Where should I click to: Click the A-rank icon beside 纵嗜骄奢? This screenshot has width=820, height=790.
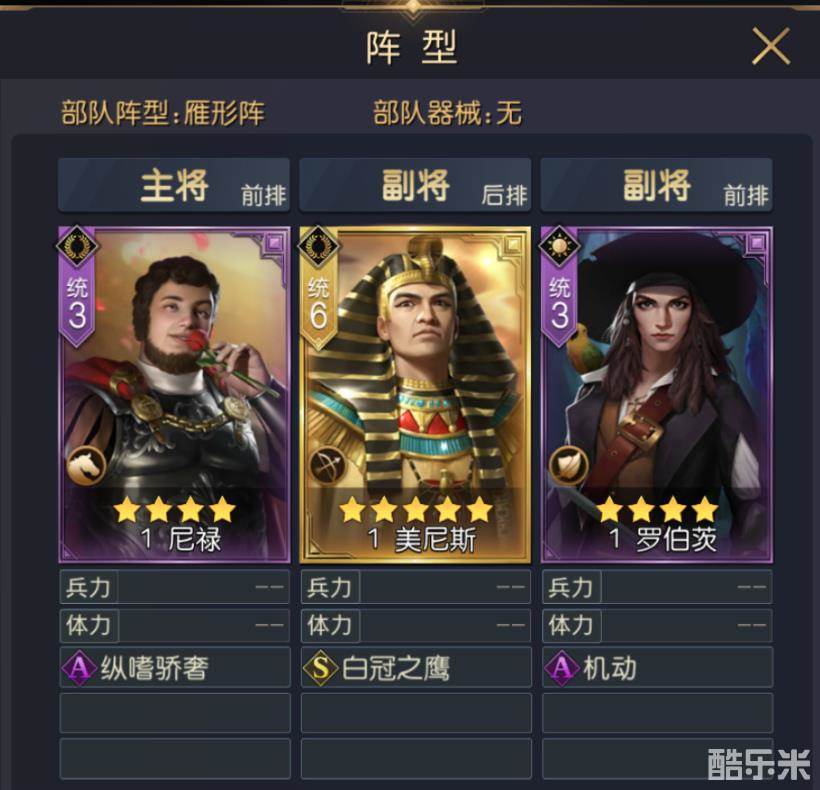pyautogui.click(x=78, y=668)
